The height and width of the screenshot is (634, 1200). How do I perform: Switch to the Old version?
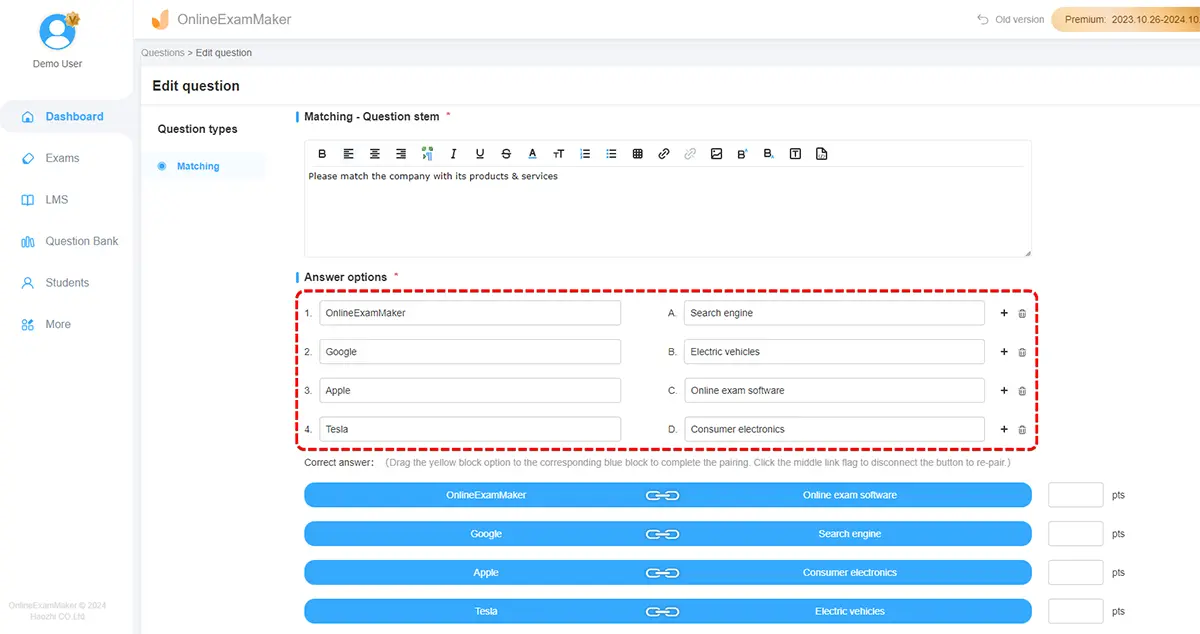[1010, 19]
